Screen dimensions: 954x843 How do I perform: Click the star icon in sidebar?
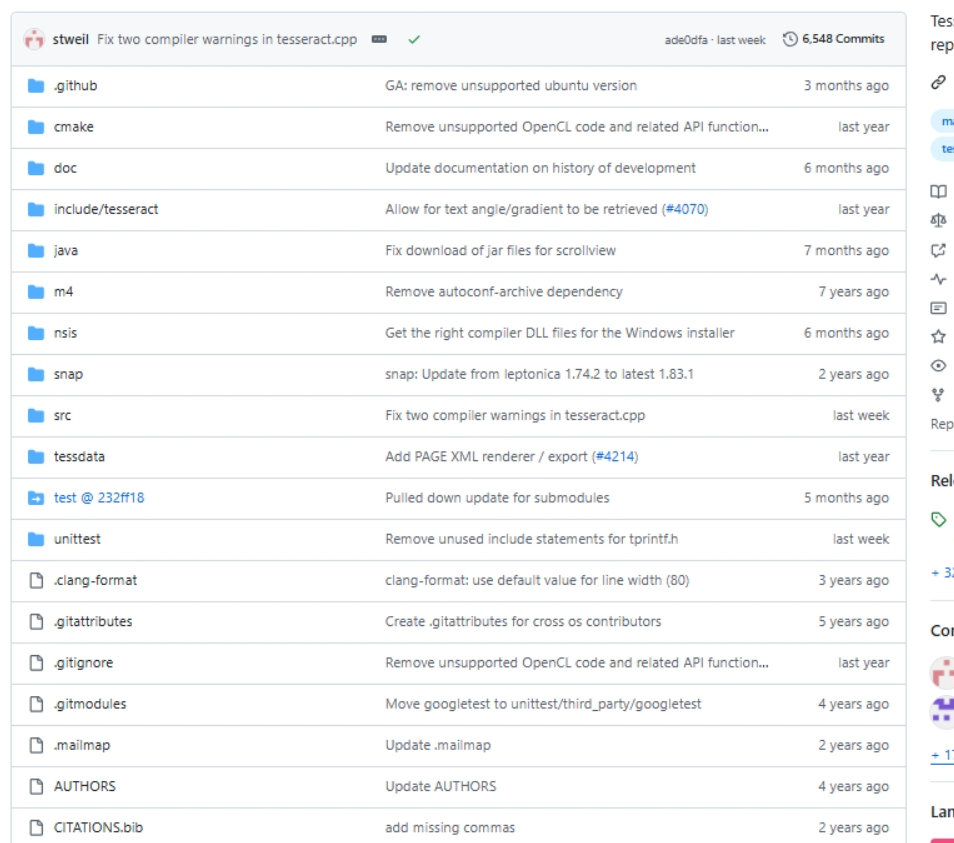click(938, 337)
